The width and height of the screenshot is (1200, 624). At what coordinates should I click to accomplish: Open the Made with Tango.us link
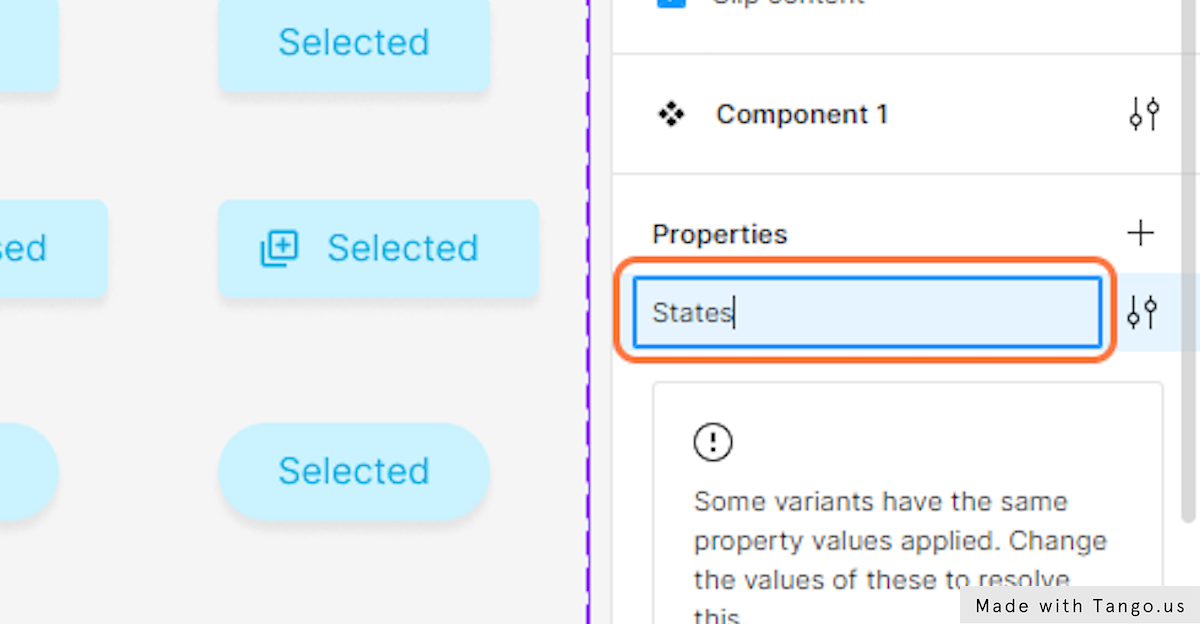[1080, 605]
